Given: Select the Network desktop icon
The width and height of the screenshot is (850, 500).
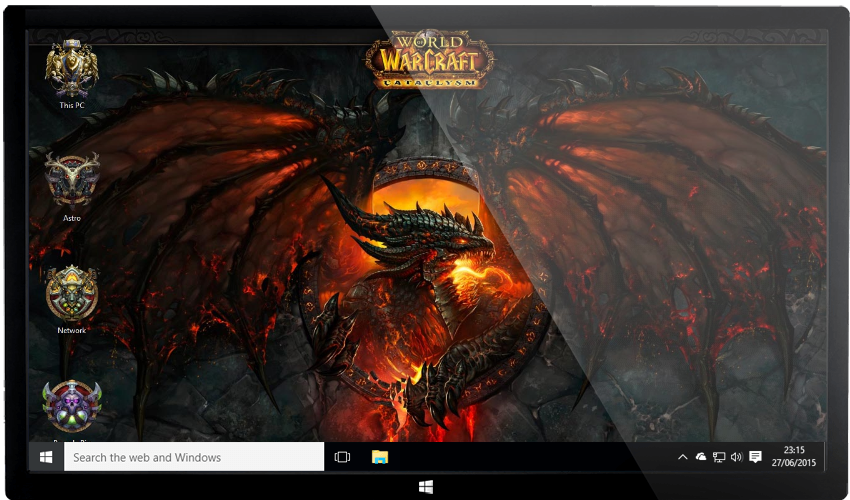Looking at the screenshot, I should (x=72, y=299).
